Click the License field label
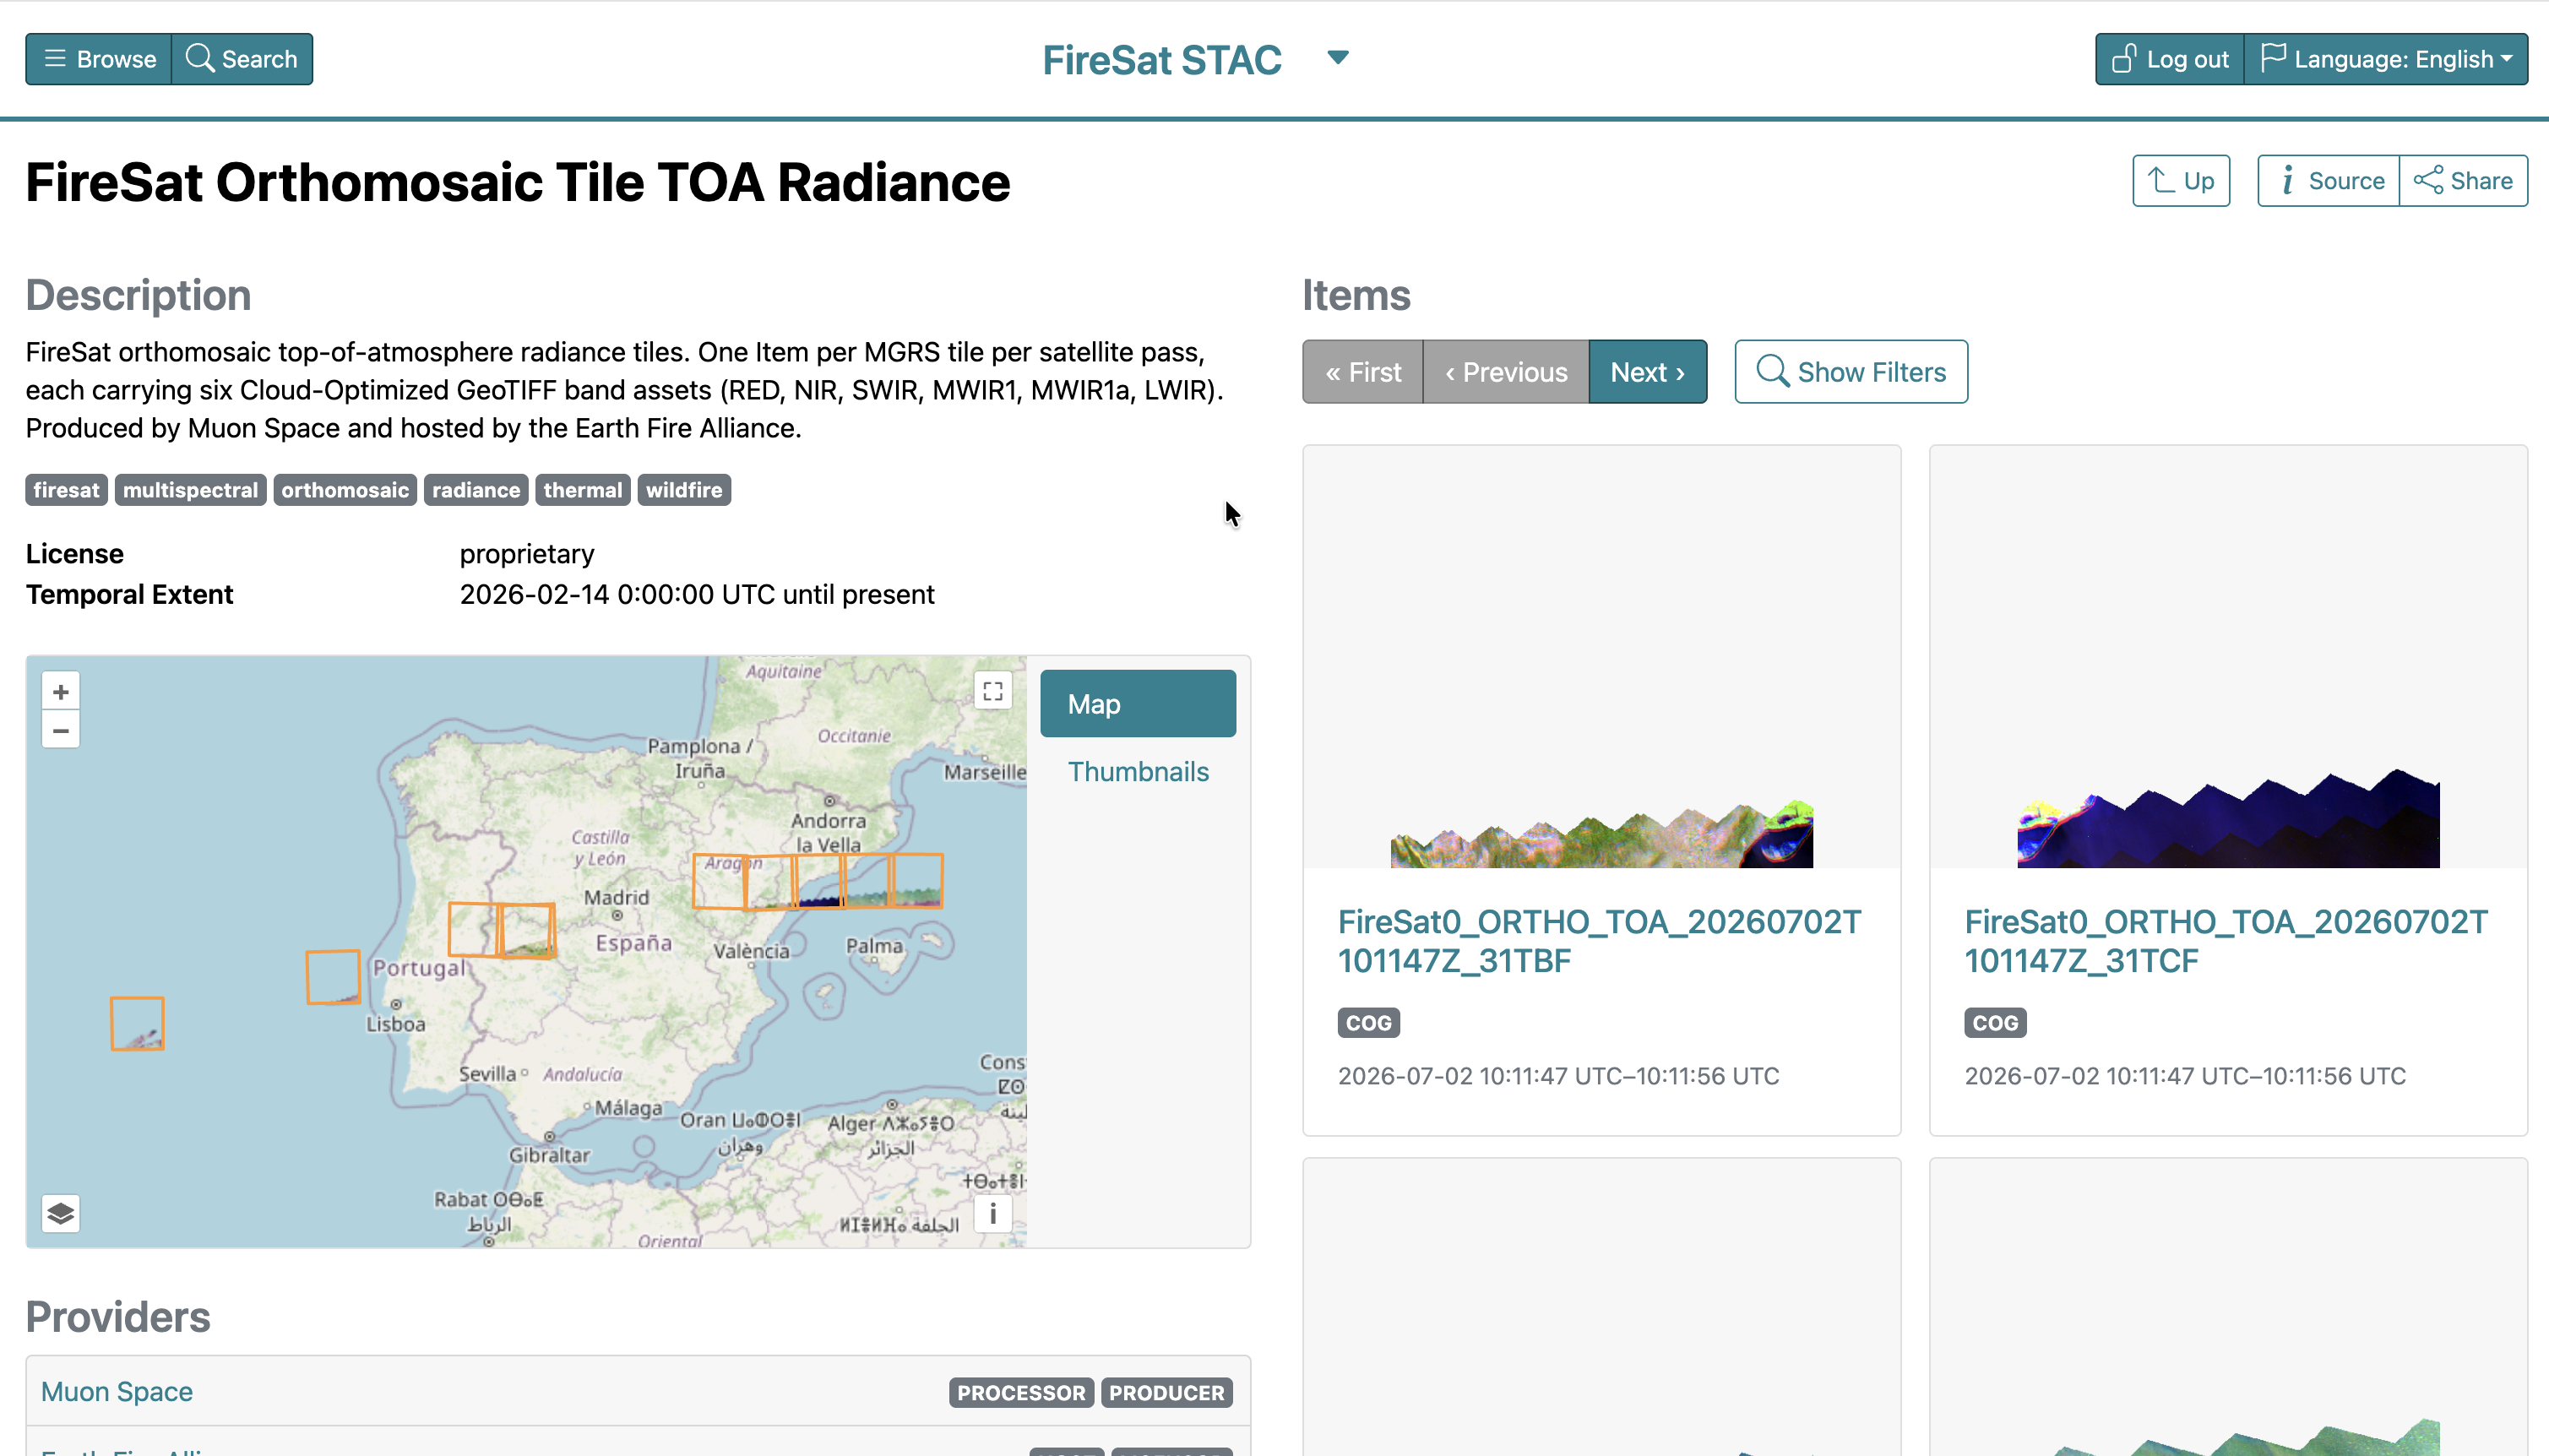 pos(75,554)
